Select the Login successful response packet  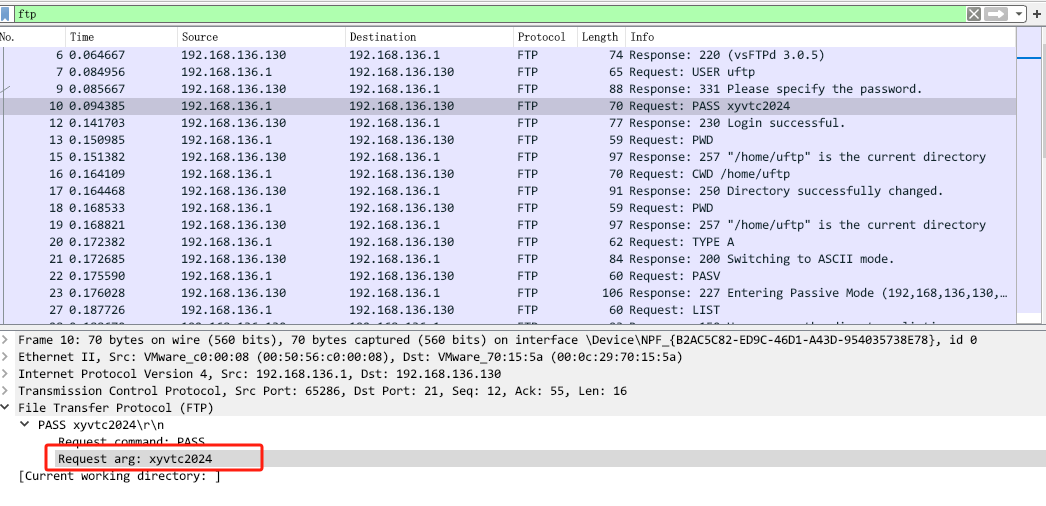(500, 123)
